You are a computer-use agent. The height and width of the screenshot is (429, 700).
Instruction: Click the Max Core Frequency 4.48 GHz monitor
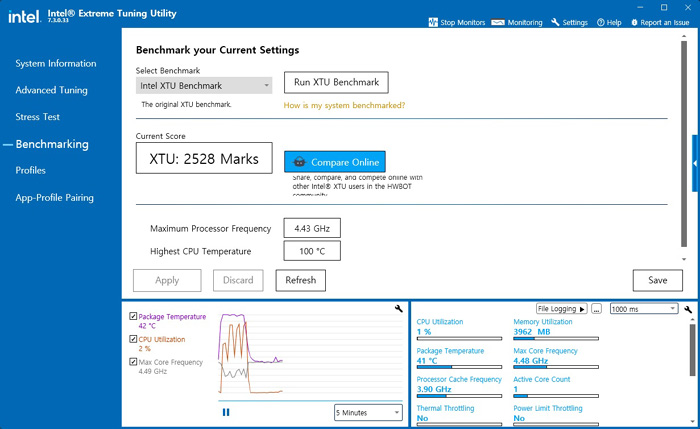pyautogui.click(x=556, y=358)
